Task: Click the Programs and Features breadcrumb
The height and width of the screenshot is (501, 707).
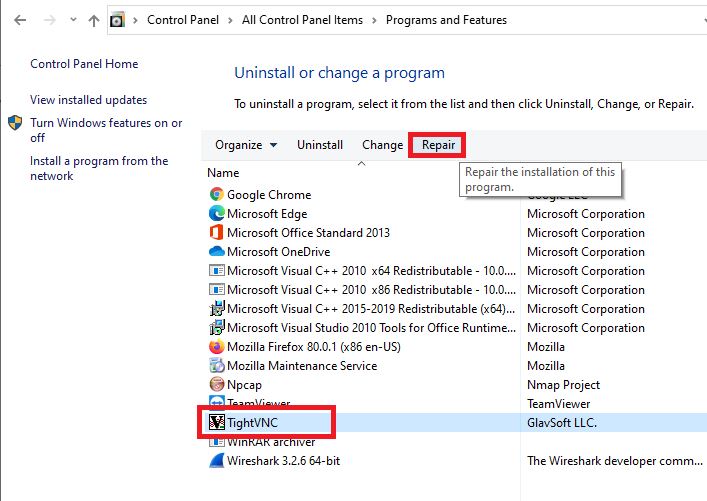Action: click(446, 20)
